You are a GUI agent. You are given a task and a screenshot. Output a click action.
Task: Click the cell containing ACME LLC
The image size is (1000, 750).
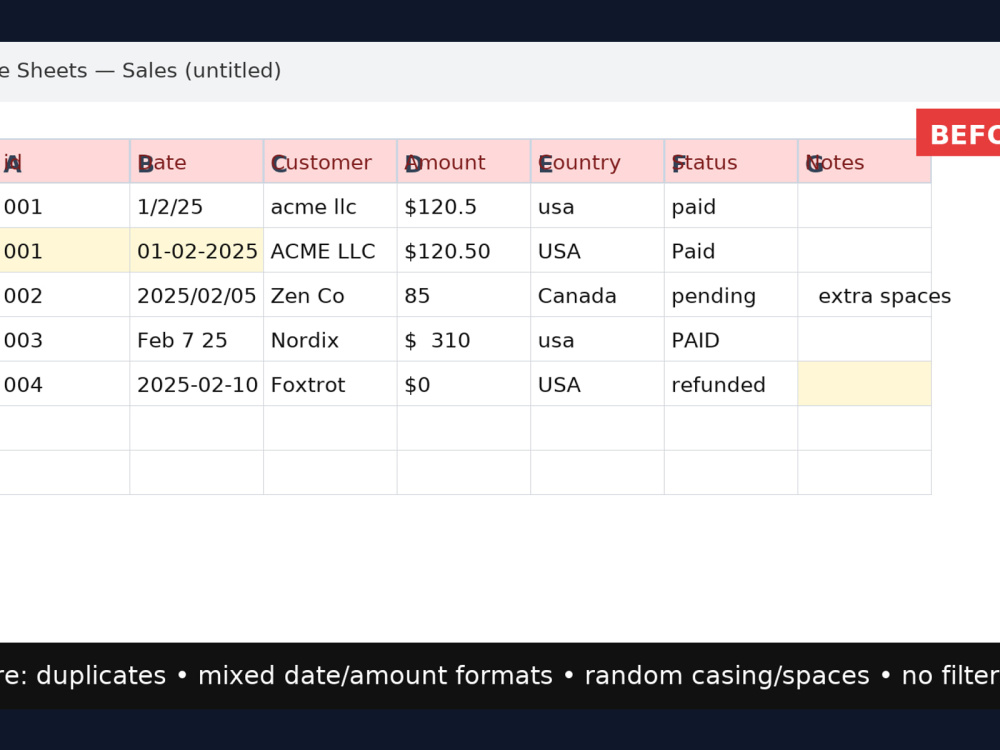click(x=330, y=250)
